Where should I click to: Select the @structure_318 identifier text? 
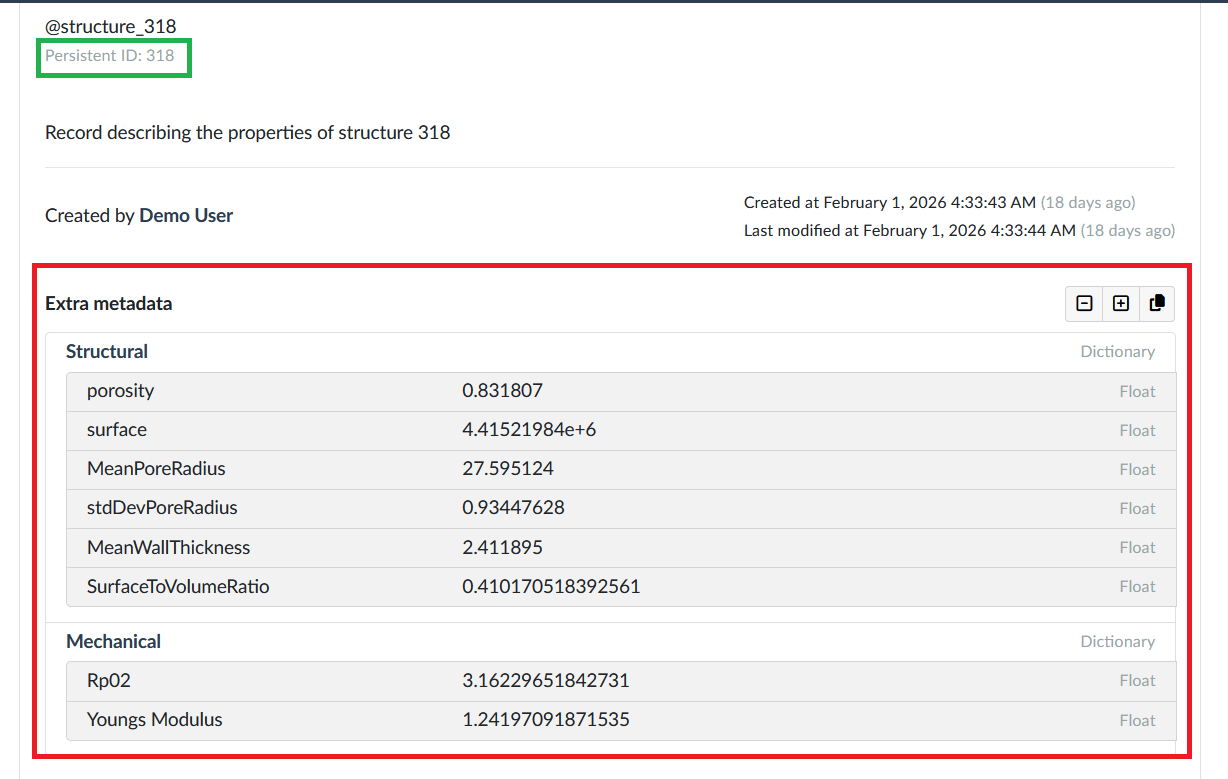coord(111,27)
